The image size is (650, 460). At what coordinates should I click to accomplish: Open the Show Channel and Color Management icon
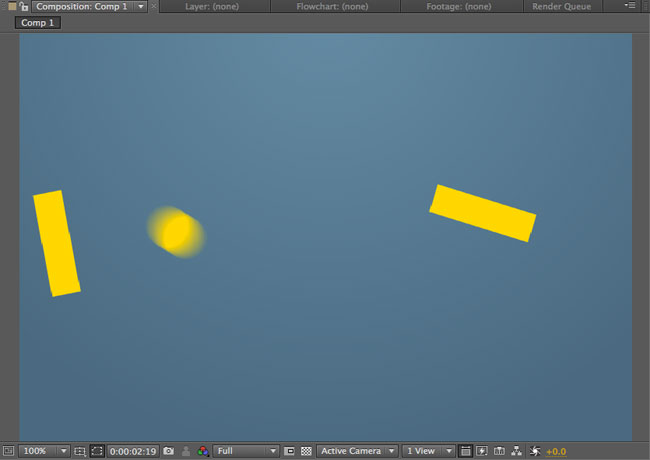[203, 451]
